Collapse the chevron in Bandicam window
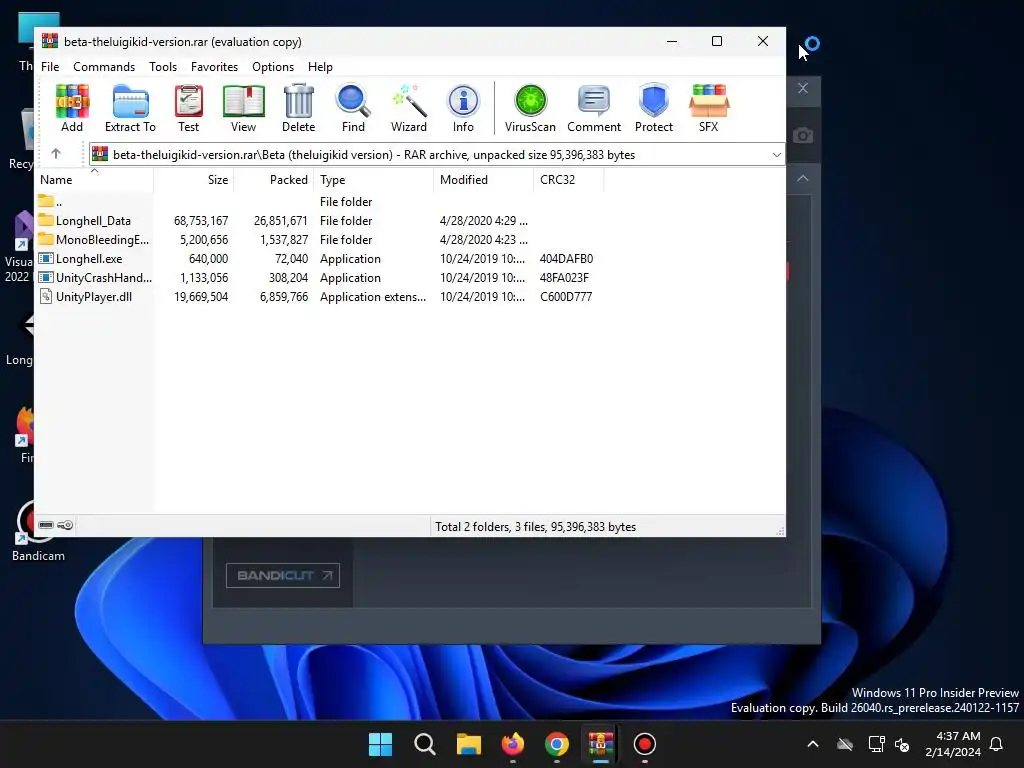Image resolution: width=1024 pixels, height=768 pixels. point(803,178)
